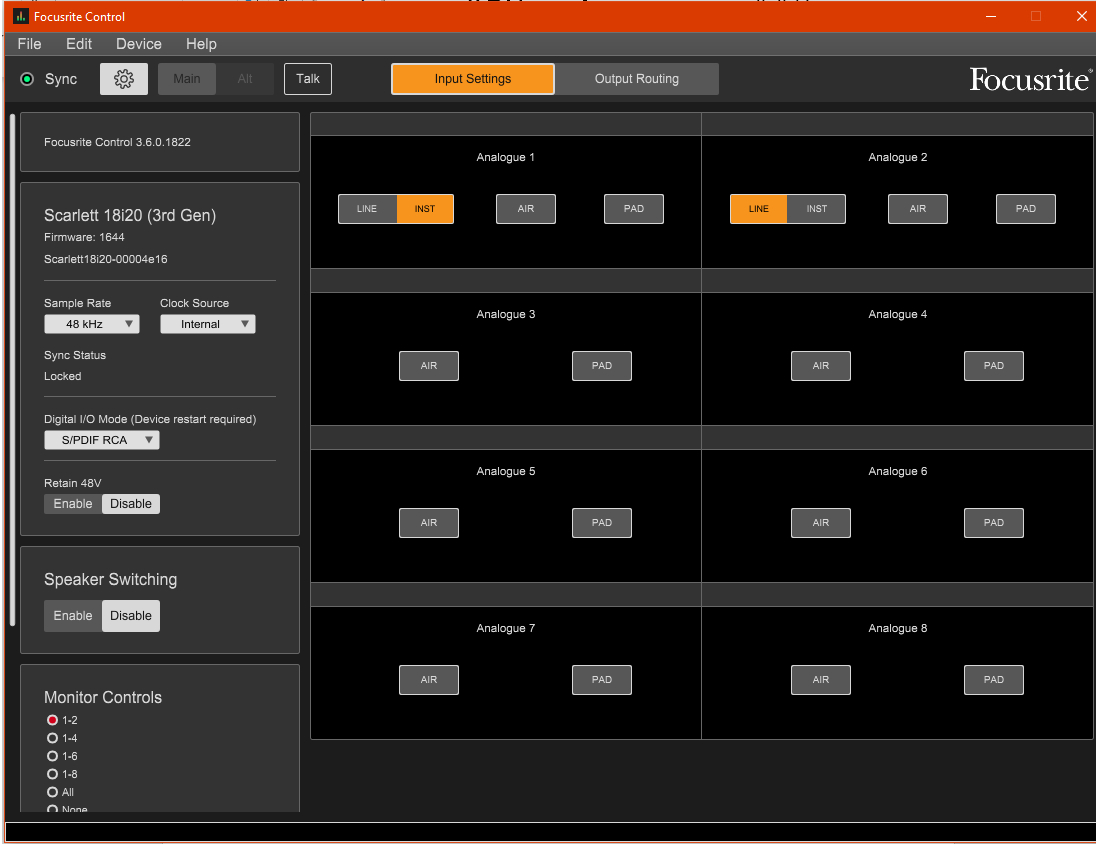
Task: Toggle AIR on Analogue 8
Action: [821, 680]
